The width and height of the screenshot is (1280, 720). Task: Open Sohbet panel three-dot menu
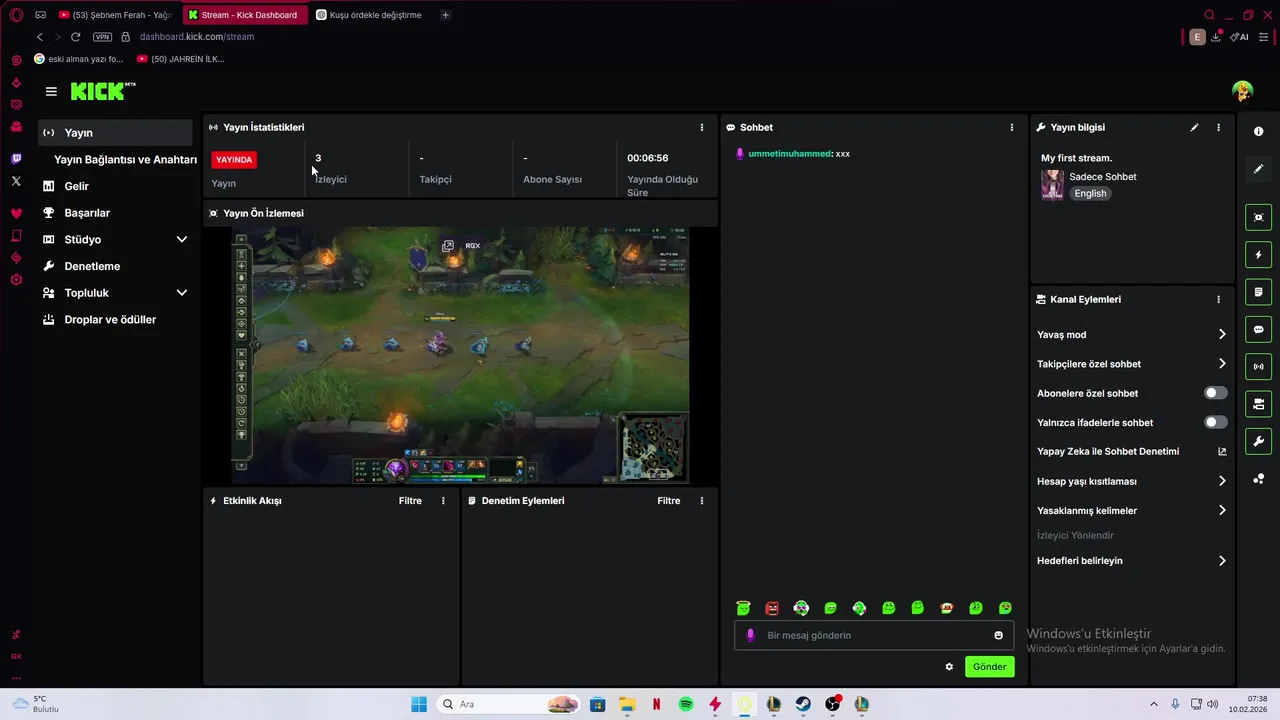click(1011, 128)
